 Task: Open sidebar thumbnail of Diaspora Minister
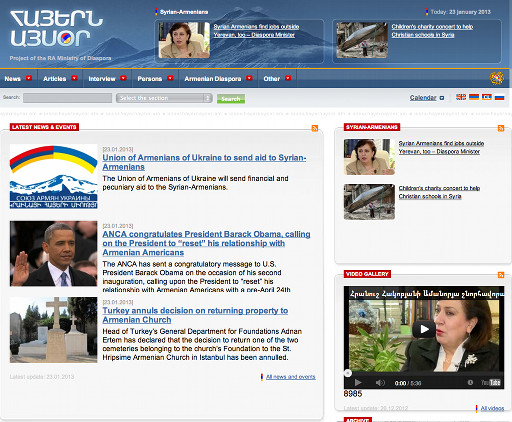click(x=369, y=157)
